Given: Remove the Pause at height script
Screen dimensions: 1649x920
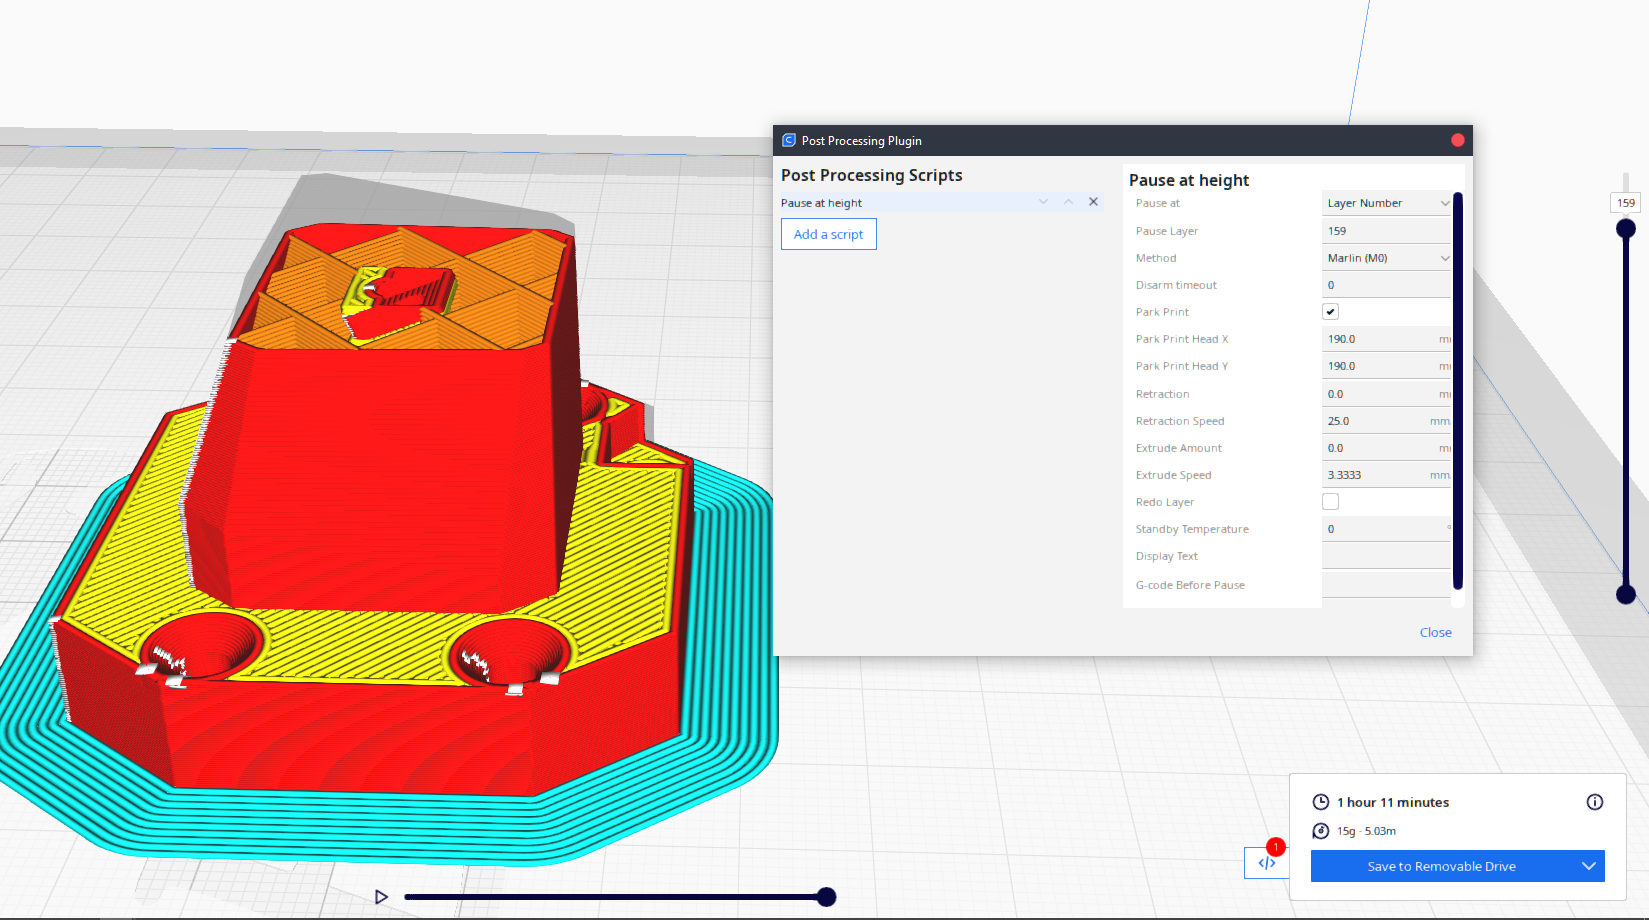Looking at the screenshot, I should click(x=1093, y=202).
